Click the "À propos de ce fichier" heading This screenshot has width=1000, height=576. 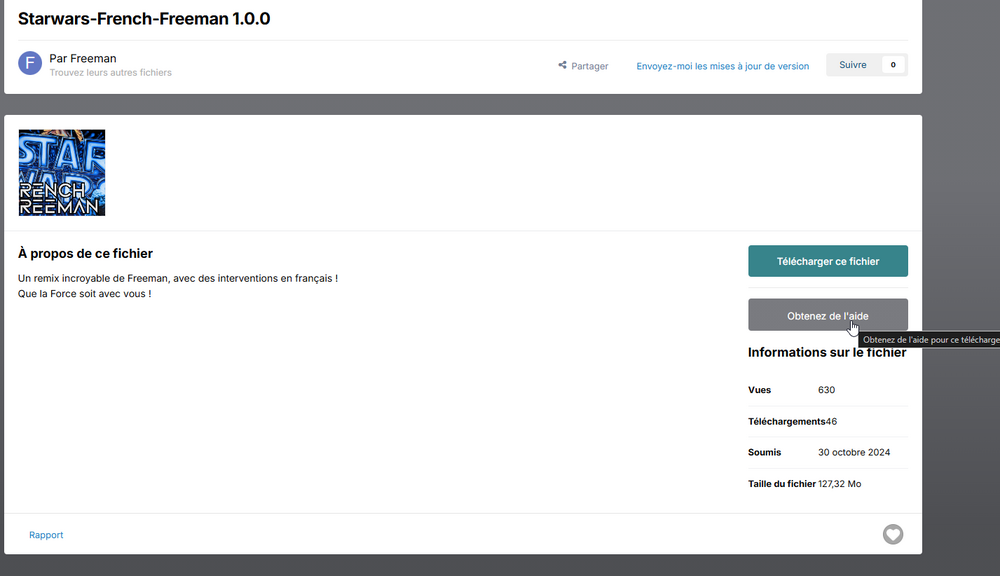pos(85,254)
